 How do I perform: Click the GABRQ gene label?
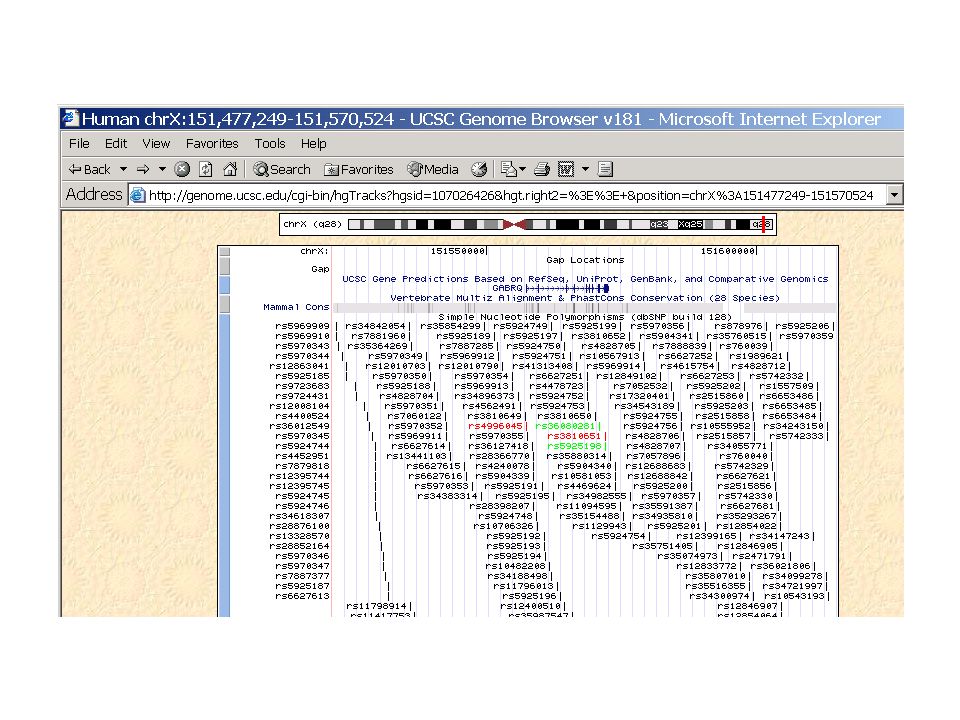point(507,288)
